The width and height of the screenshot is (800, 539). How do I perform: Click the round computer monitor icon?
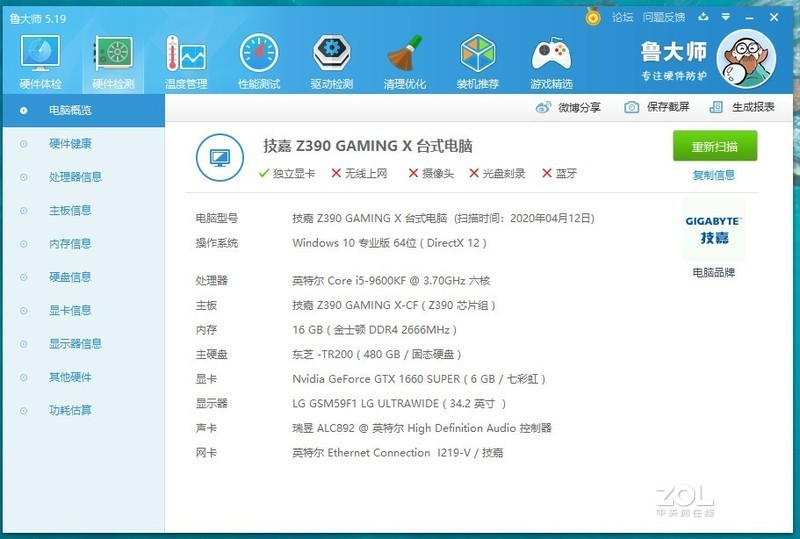click(220, 158)
